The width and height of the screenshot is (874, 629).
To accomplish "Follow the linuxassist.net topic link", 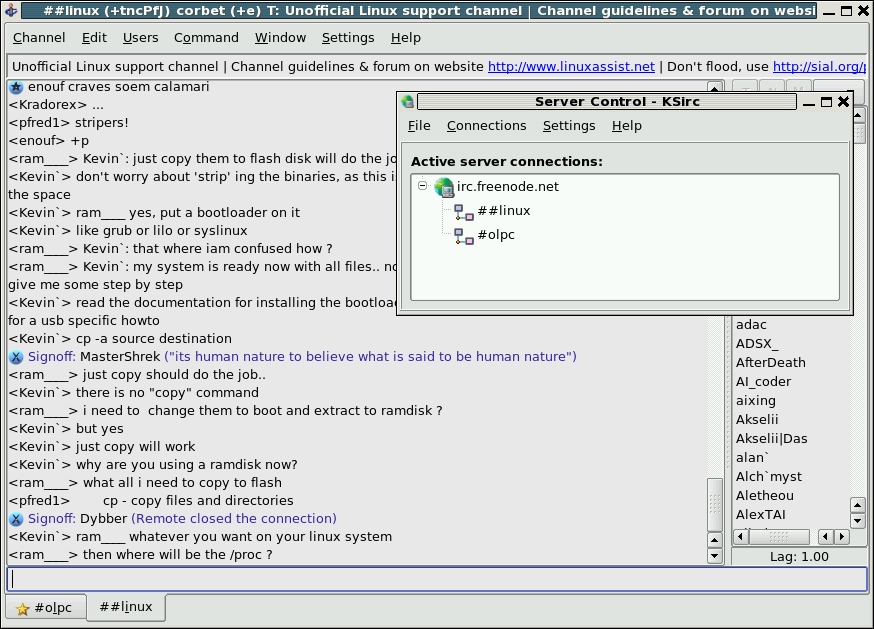I will pyautogui.click(x=571, y=67).
